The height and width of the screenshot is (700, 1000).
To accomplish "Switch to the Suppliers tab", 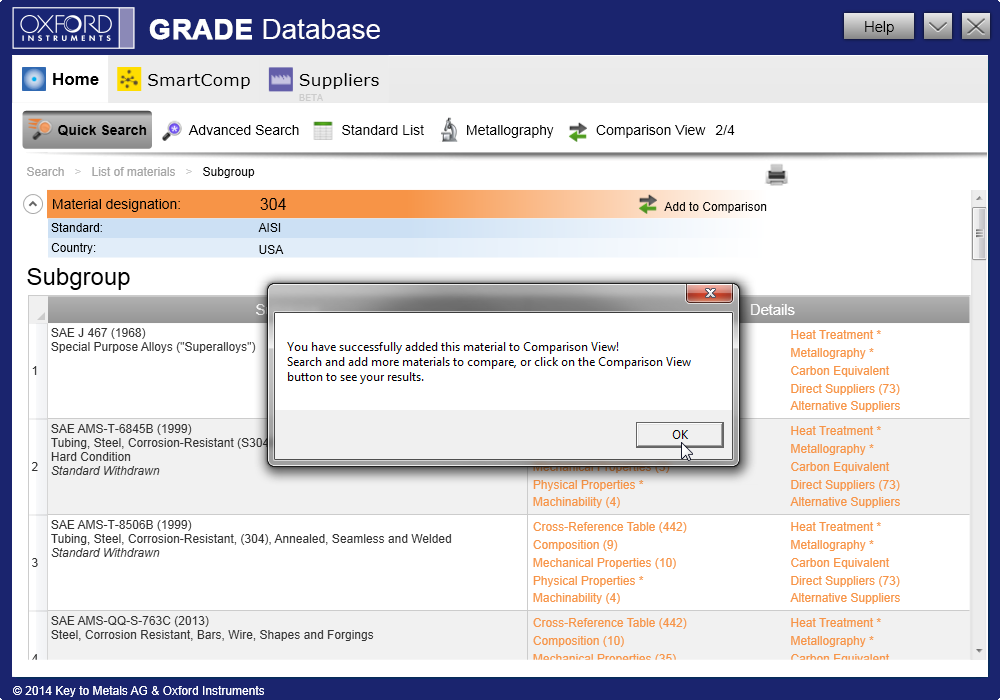I will (324, 80).
